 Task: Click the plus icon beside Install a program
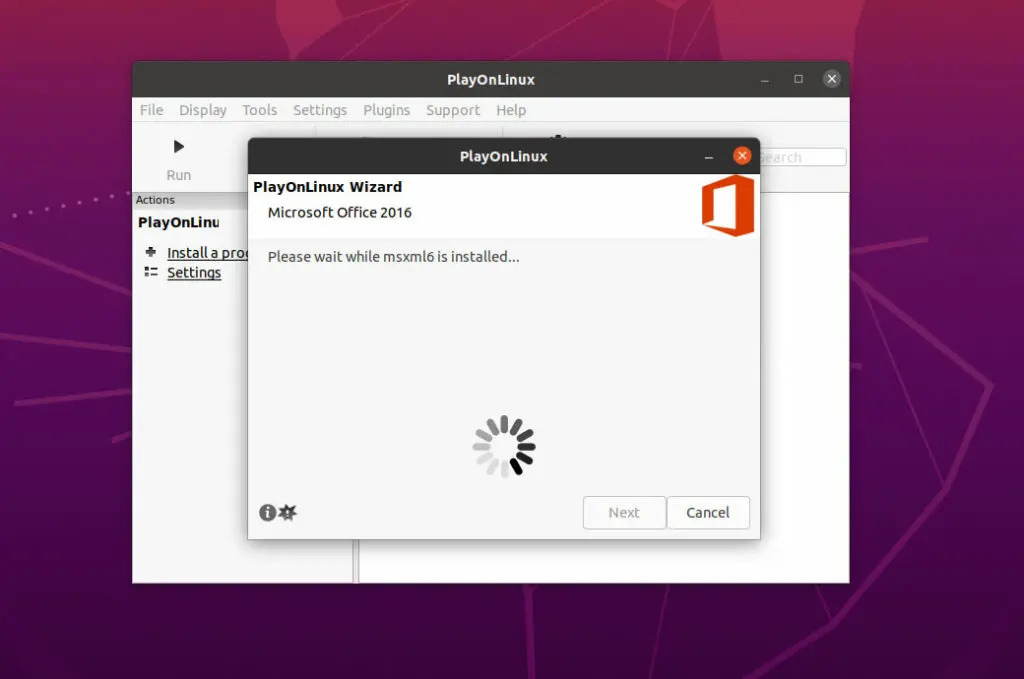click(x=152, y=252)
